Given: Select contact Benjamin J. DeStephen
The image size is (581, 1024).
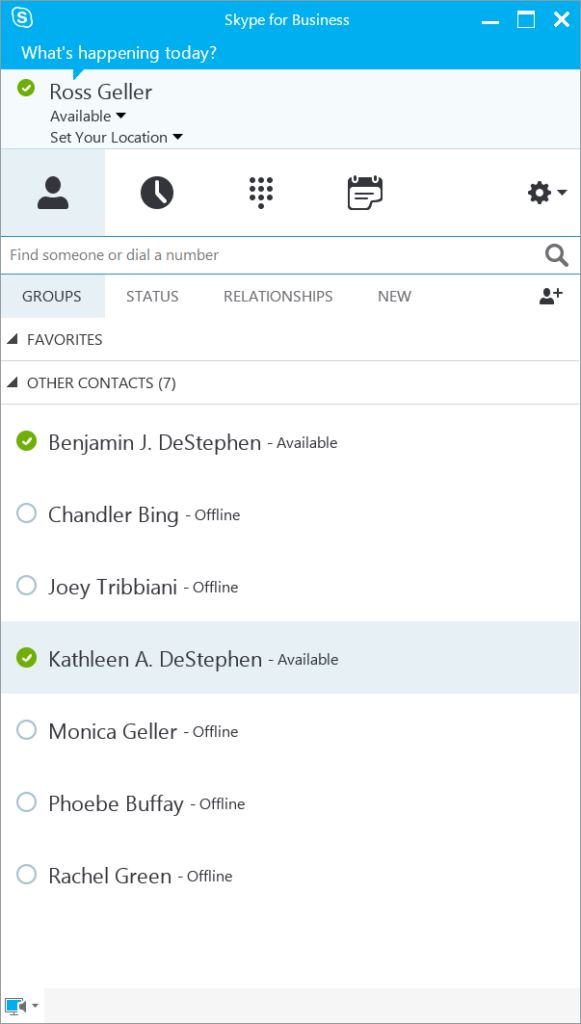Looking at the screenshot, I should point(290,442).
